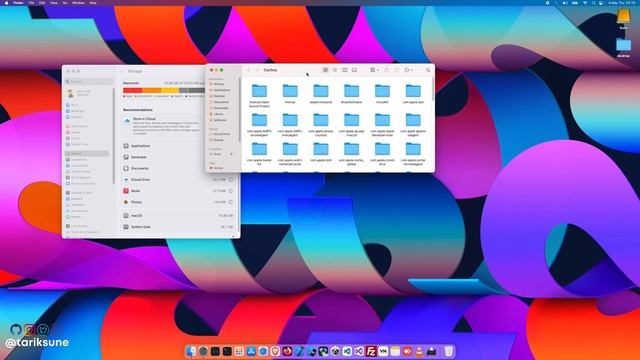Viewport: 640px width, 360px height.
Task: Click the red segment of the storage bar
Action: [x=132, y=90]
